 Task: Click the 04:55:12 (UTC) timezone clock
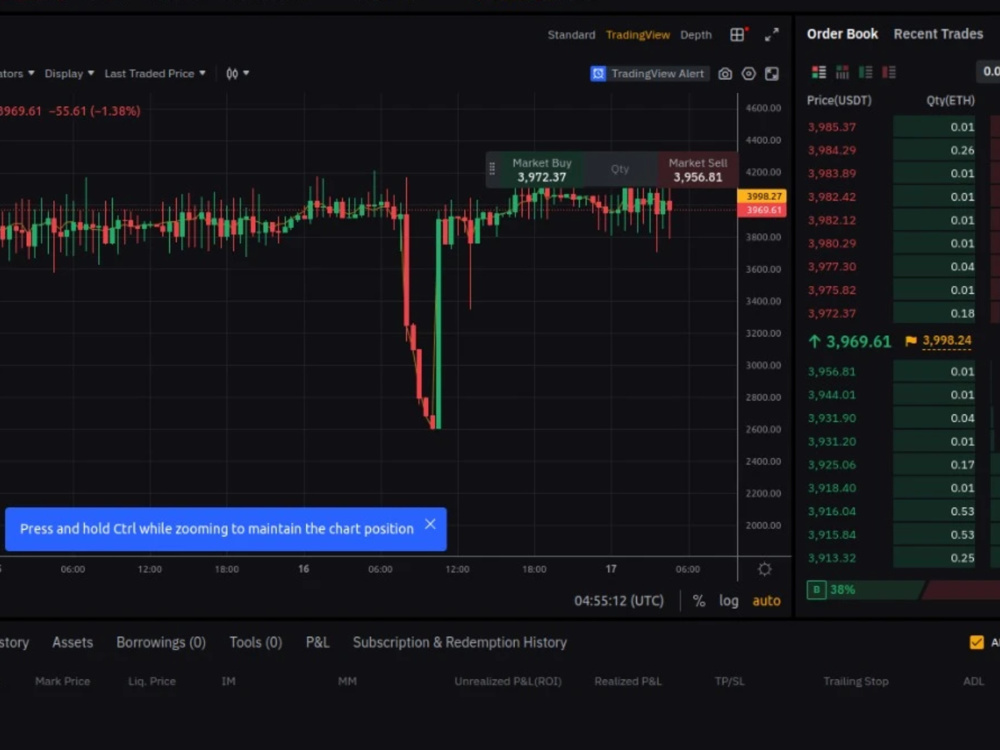pyautogui.click(x=619, y=601)
